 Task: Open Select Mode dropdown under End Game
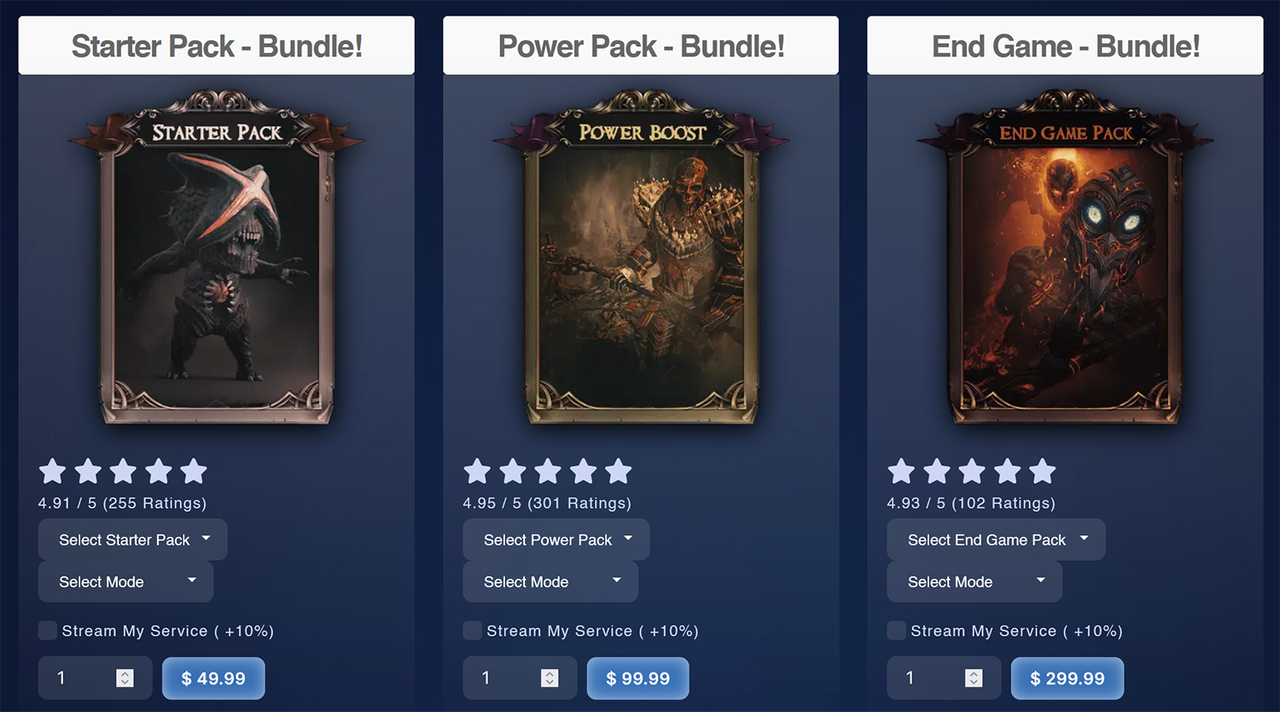(974, 581)
